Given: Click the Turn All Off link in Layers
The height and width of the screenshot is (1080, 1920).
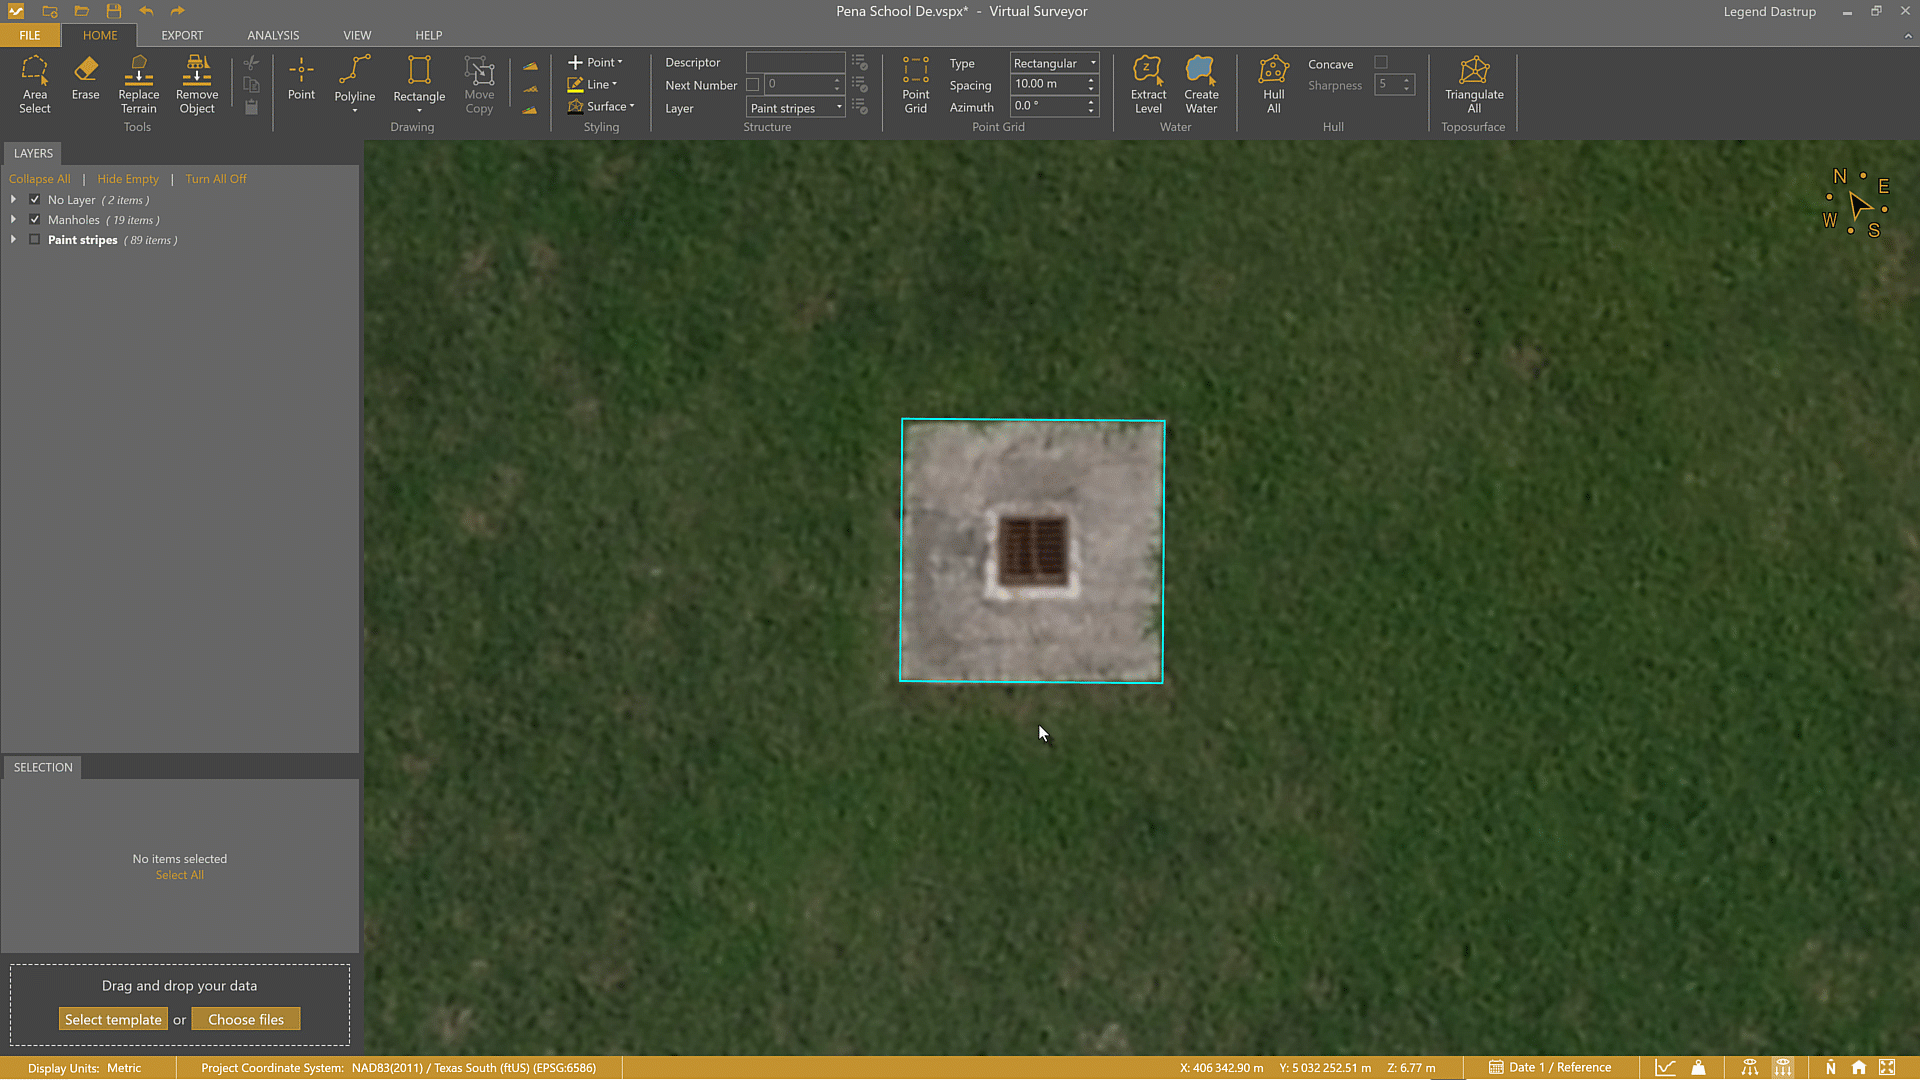Looking at the screenshot, I should (x=215, y=178).
